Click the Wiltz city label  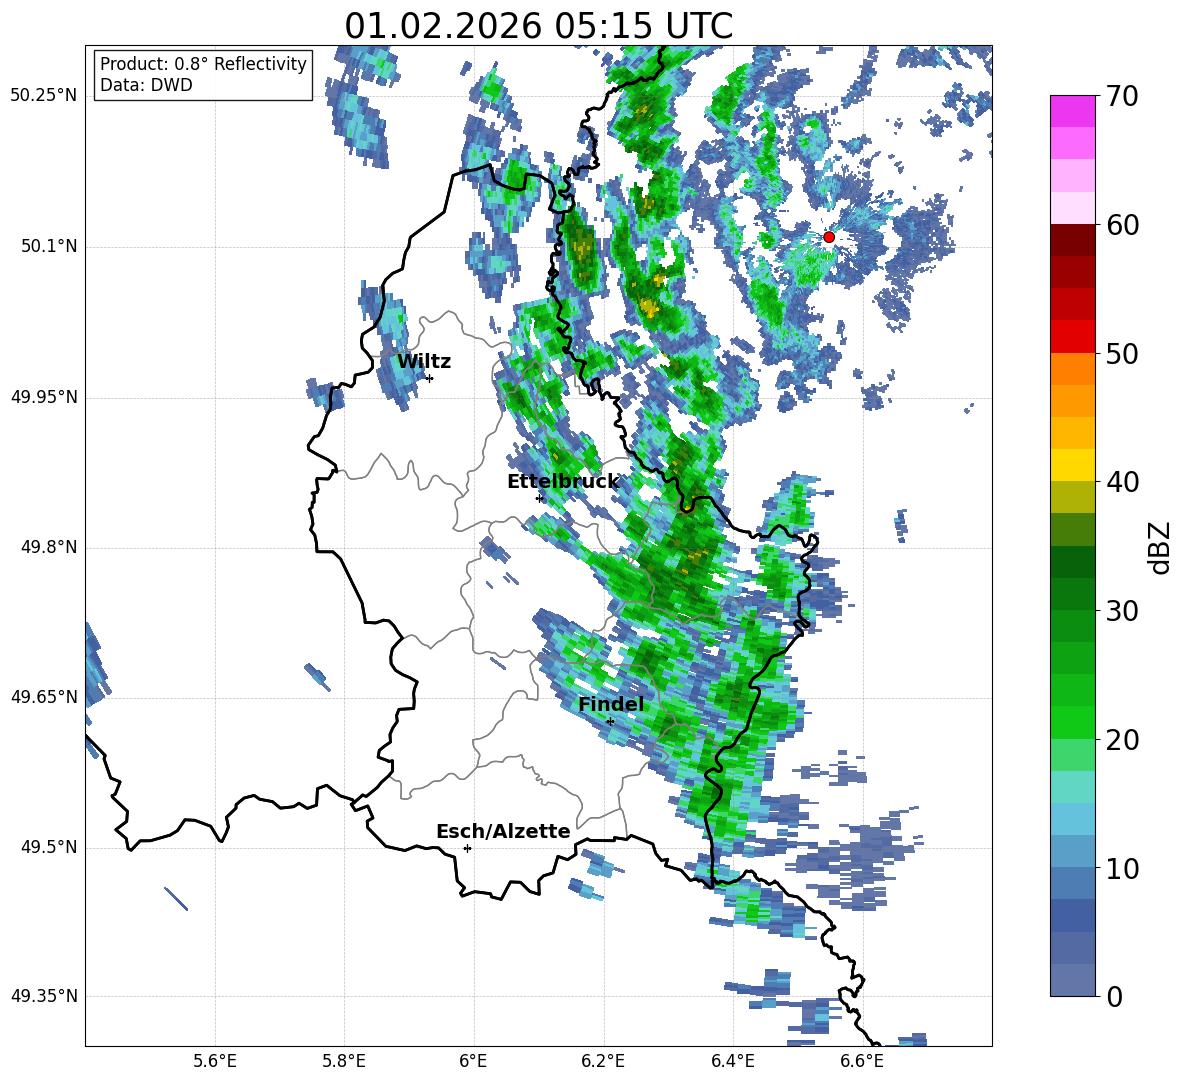424,362
